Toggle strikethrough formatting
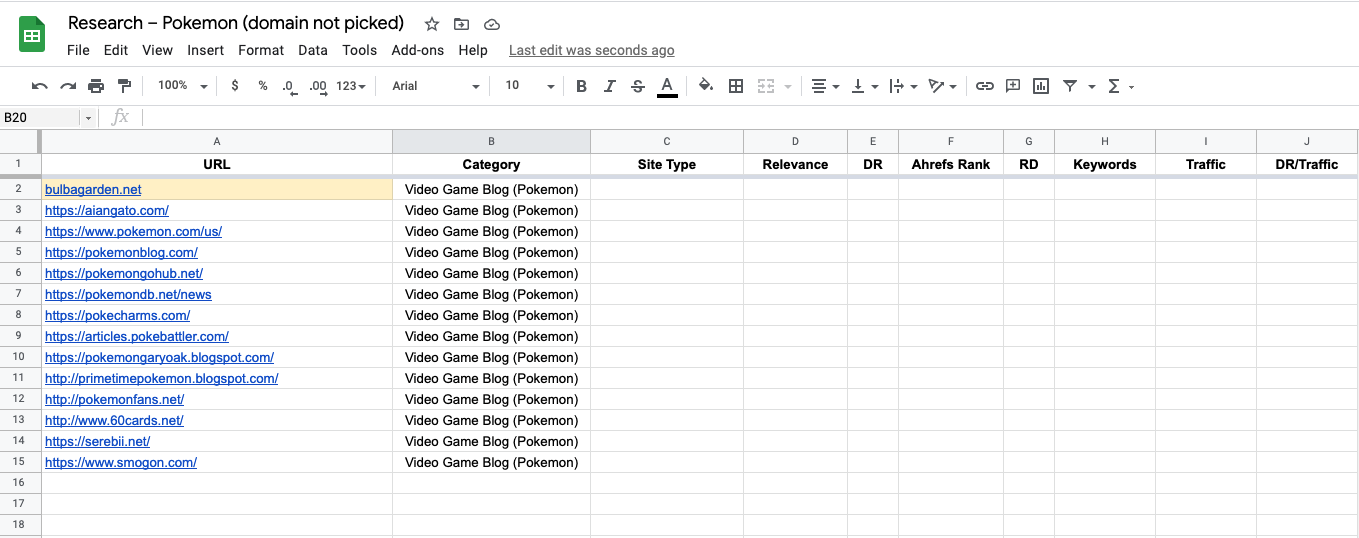1359x538 pixels. tap(638, 86)
